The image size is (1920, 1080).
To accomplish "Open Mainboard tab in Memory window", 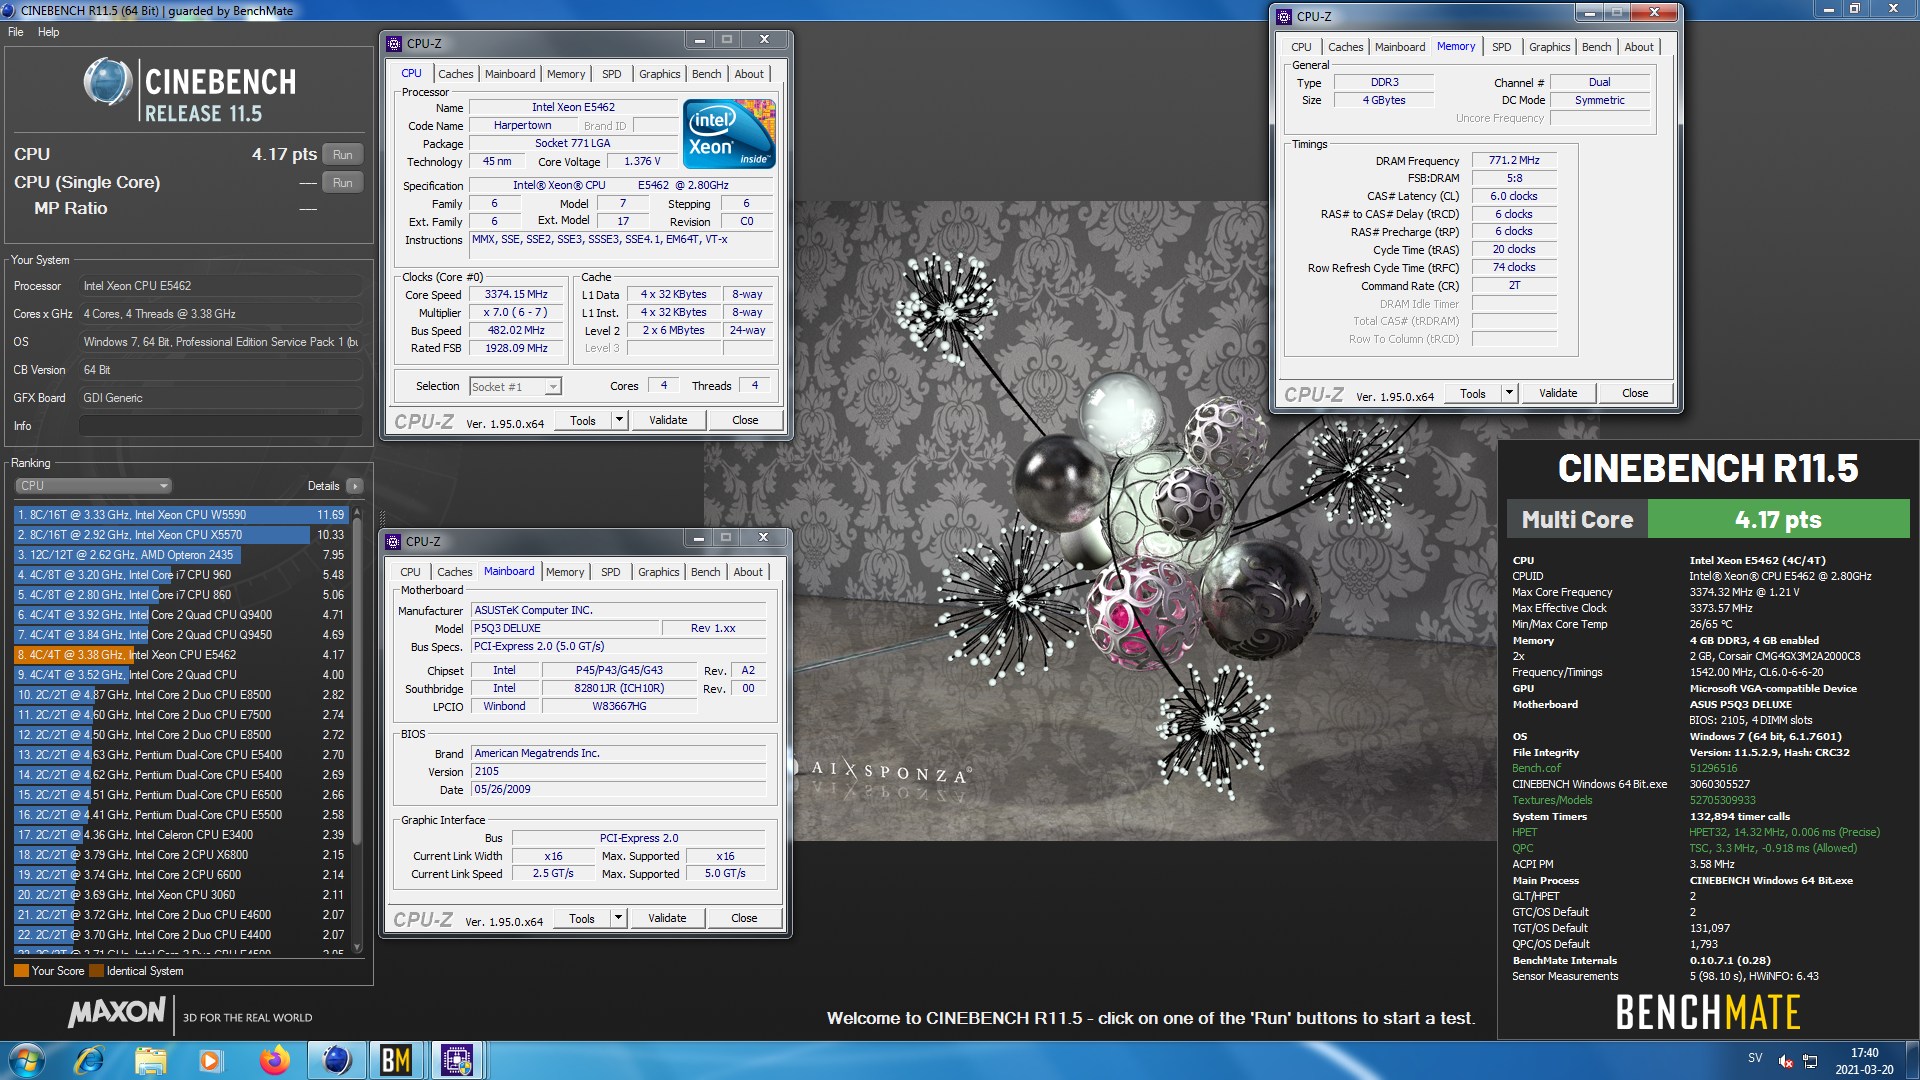I will (x=1400, y=47).
